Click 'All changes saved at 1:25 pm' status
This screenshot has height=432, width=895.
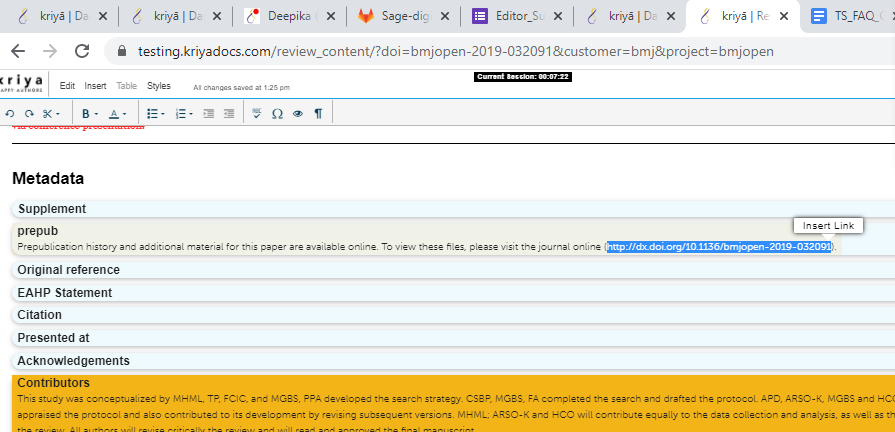point(241,87)
